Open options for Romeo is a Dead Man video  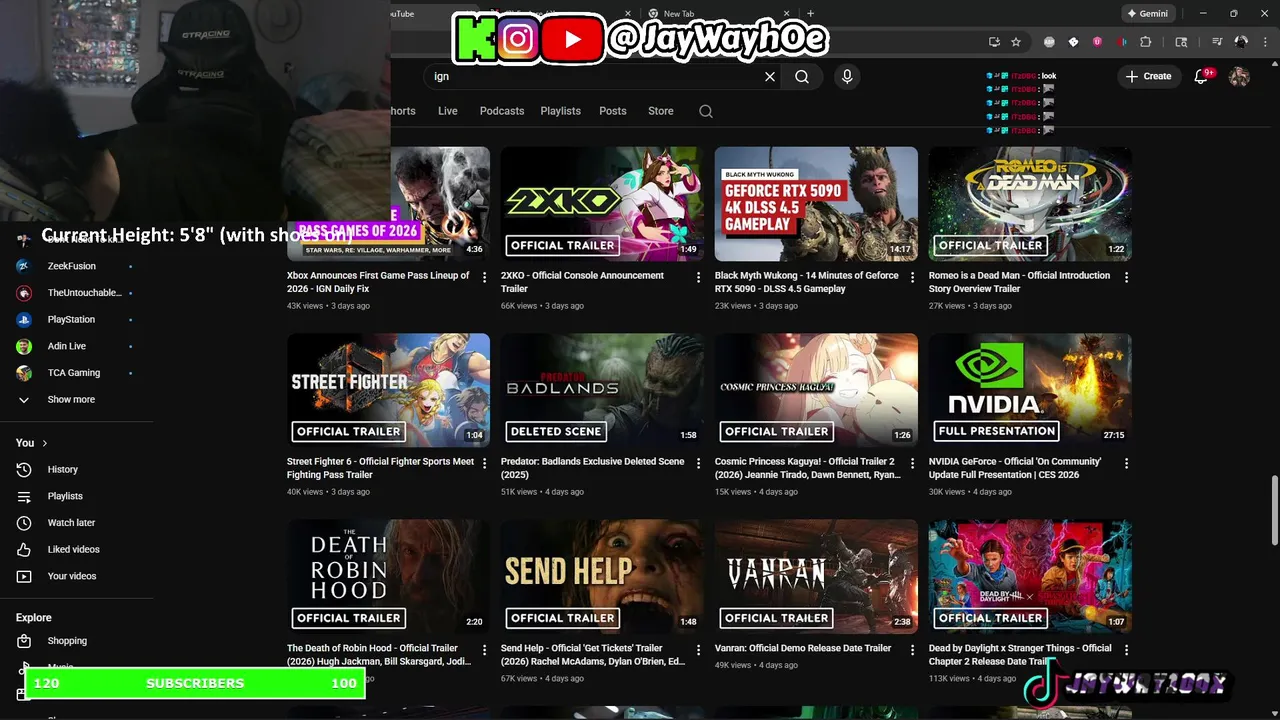pyautogui.click(x=1126, y=278)
